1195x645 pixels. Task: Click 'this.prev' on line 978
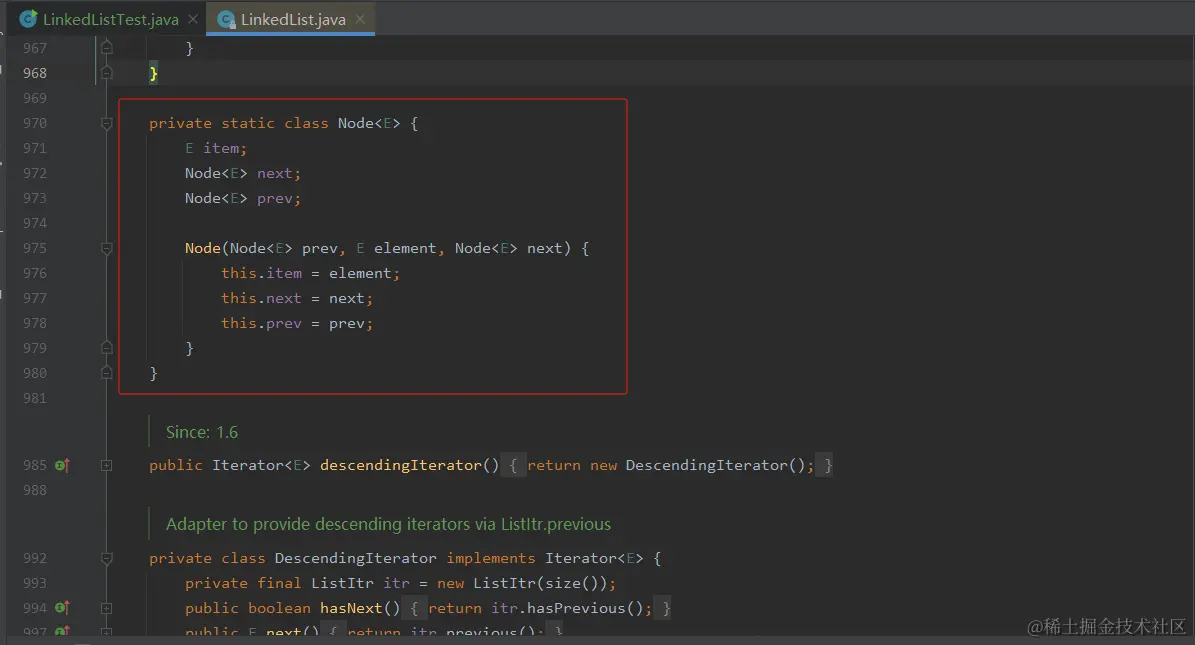pos(261,323)
